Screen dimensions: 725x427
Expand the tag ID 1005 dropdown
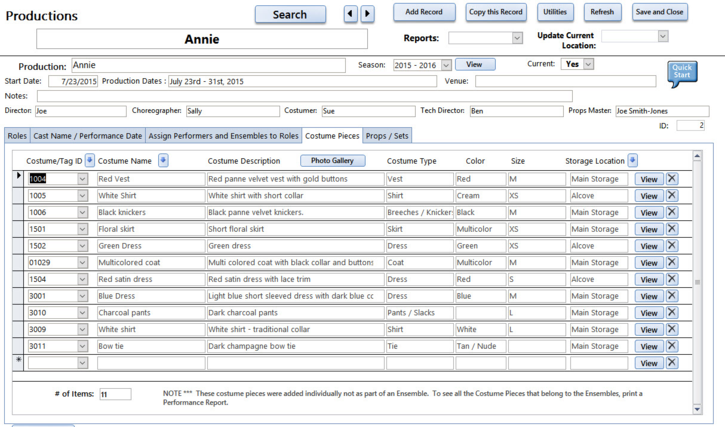point(82,195)
